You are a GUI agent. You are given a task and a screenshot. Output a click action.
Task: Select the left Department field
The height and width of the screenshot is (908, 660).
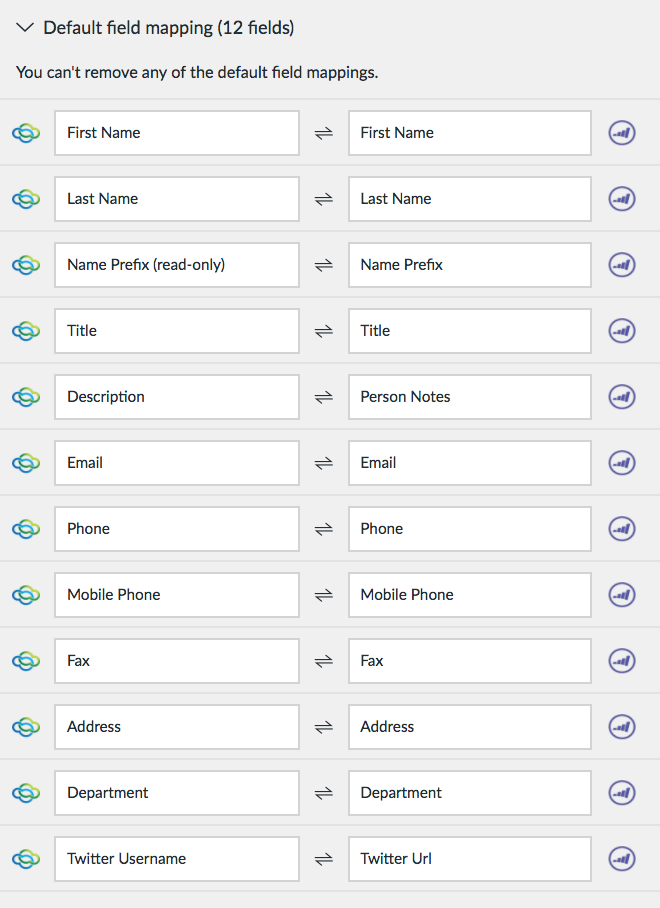tap(177, 793)
